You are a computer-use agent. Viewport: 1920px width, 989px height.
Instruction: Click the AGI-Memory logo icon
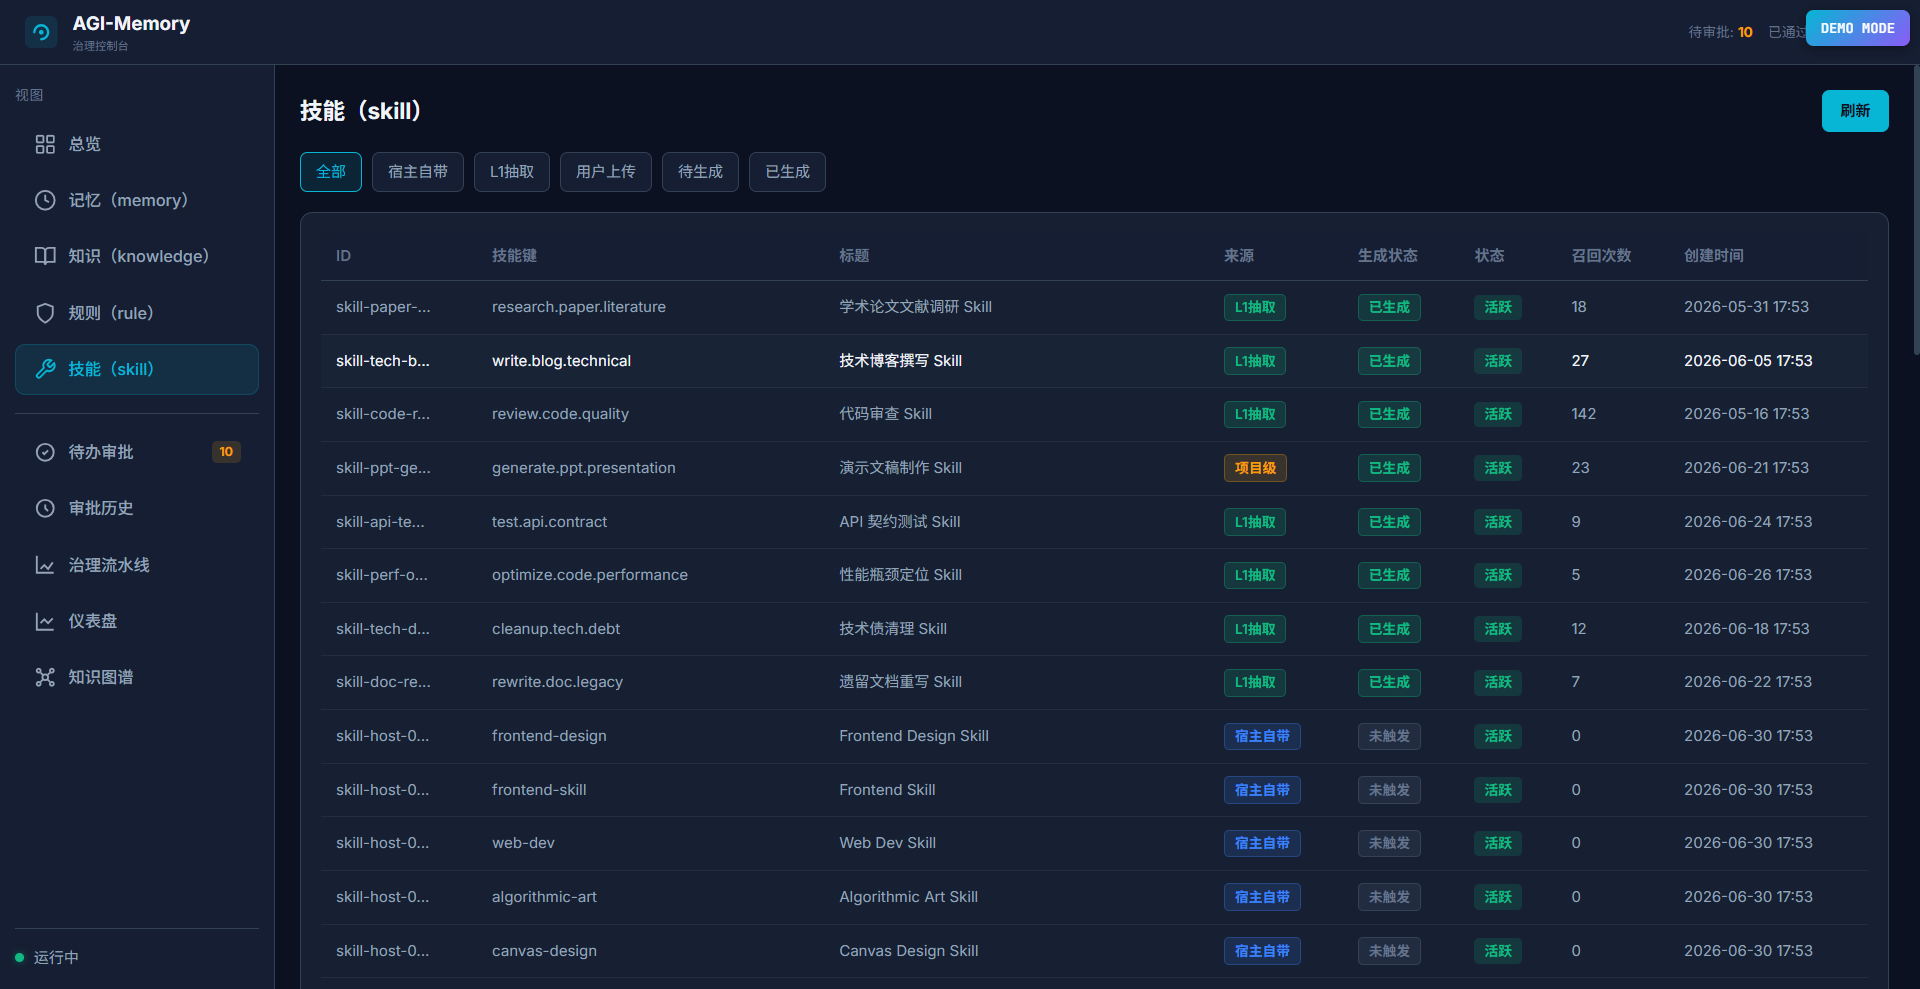(x=41, y=32)
